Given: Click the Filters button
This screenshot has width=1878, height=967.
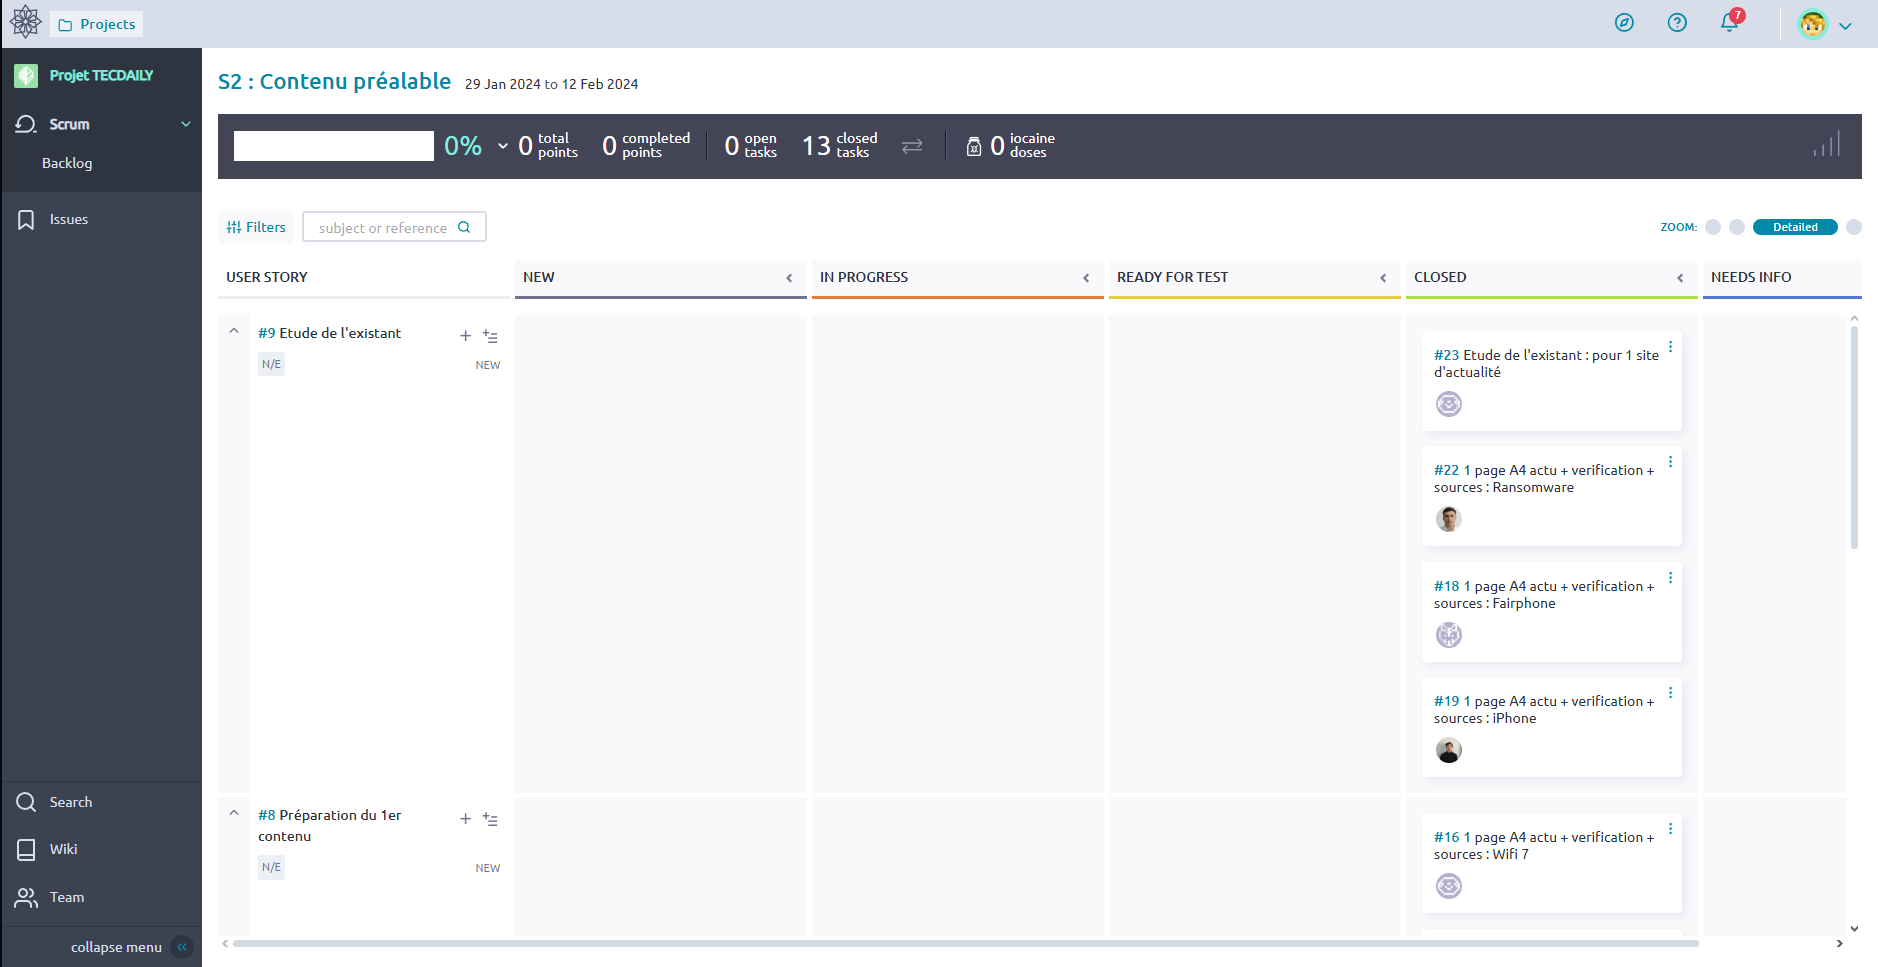Looking at the screenshot, I should click(x=256, y=227).
